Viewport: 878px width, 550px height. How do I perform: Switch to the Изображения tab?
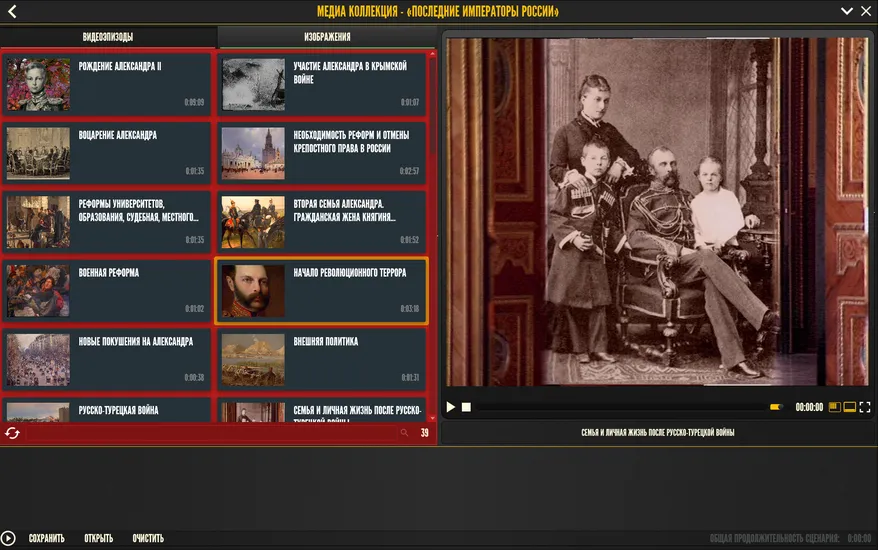point(327,37)
